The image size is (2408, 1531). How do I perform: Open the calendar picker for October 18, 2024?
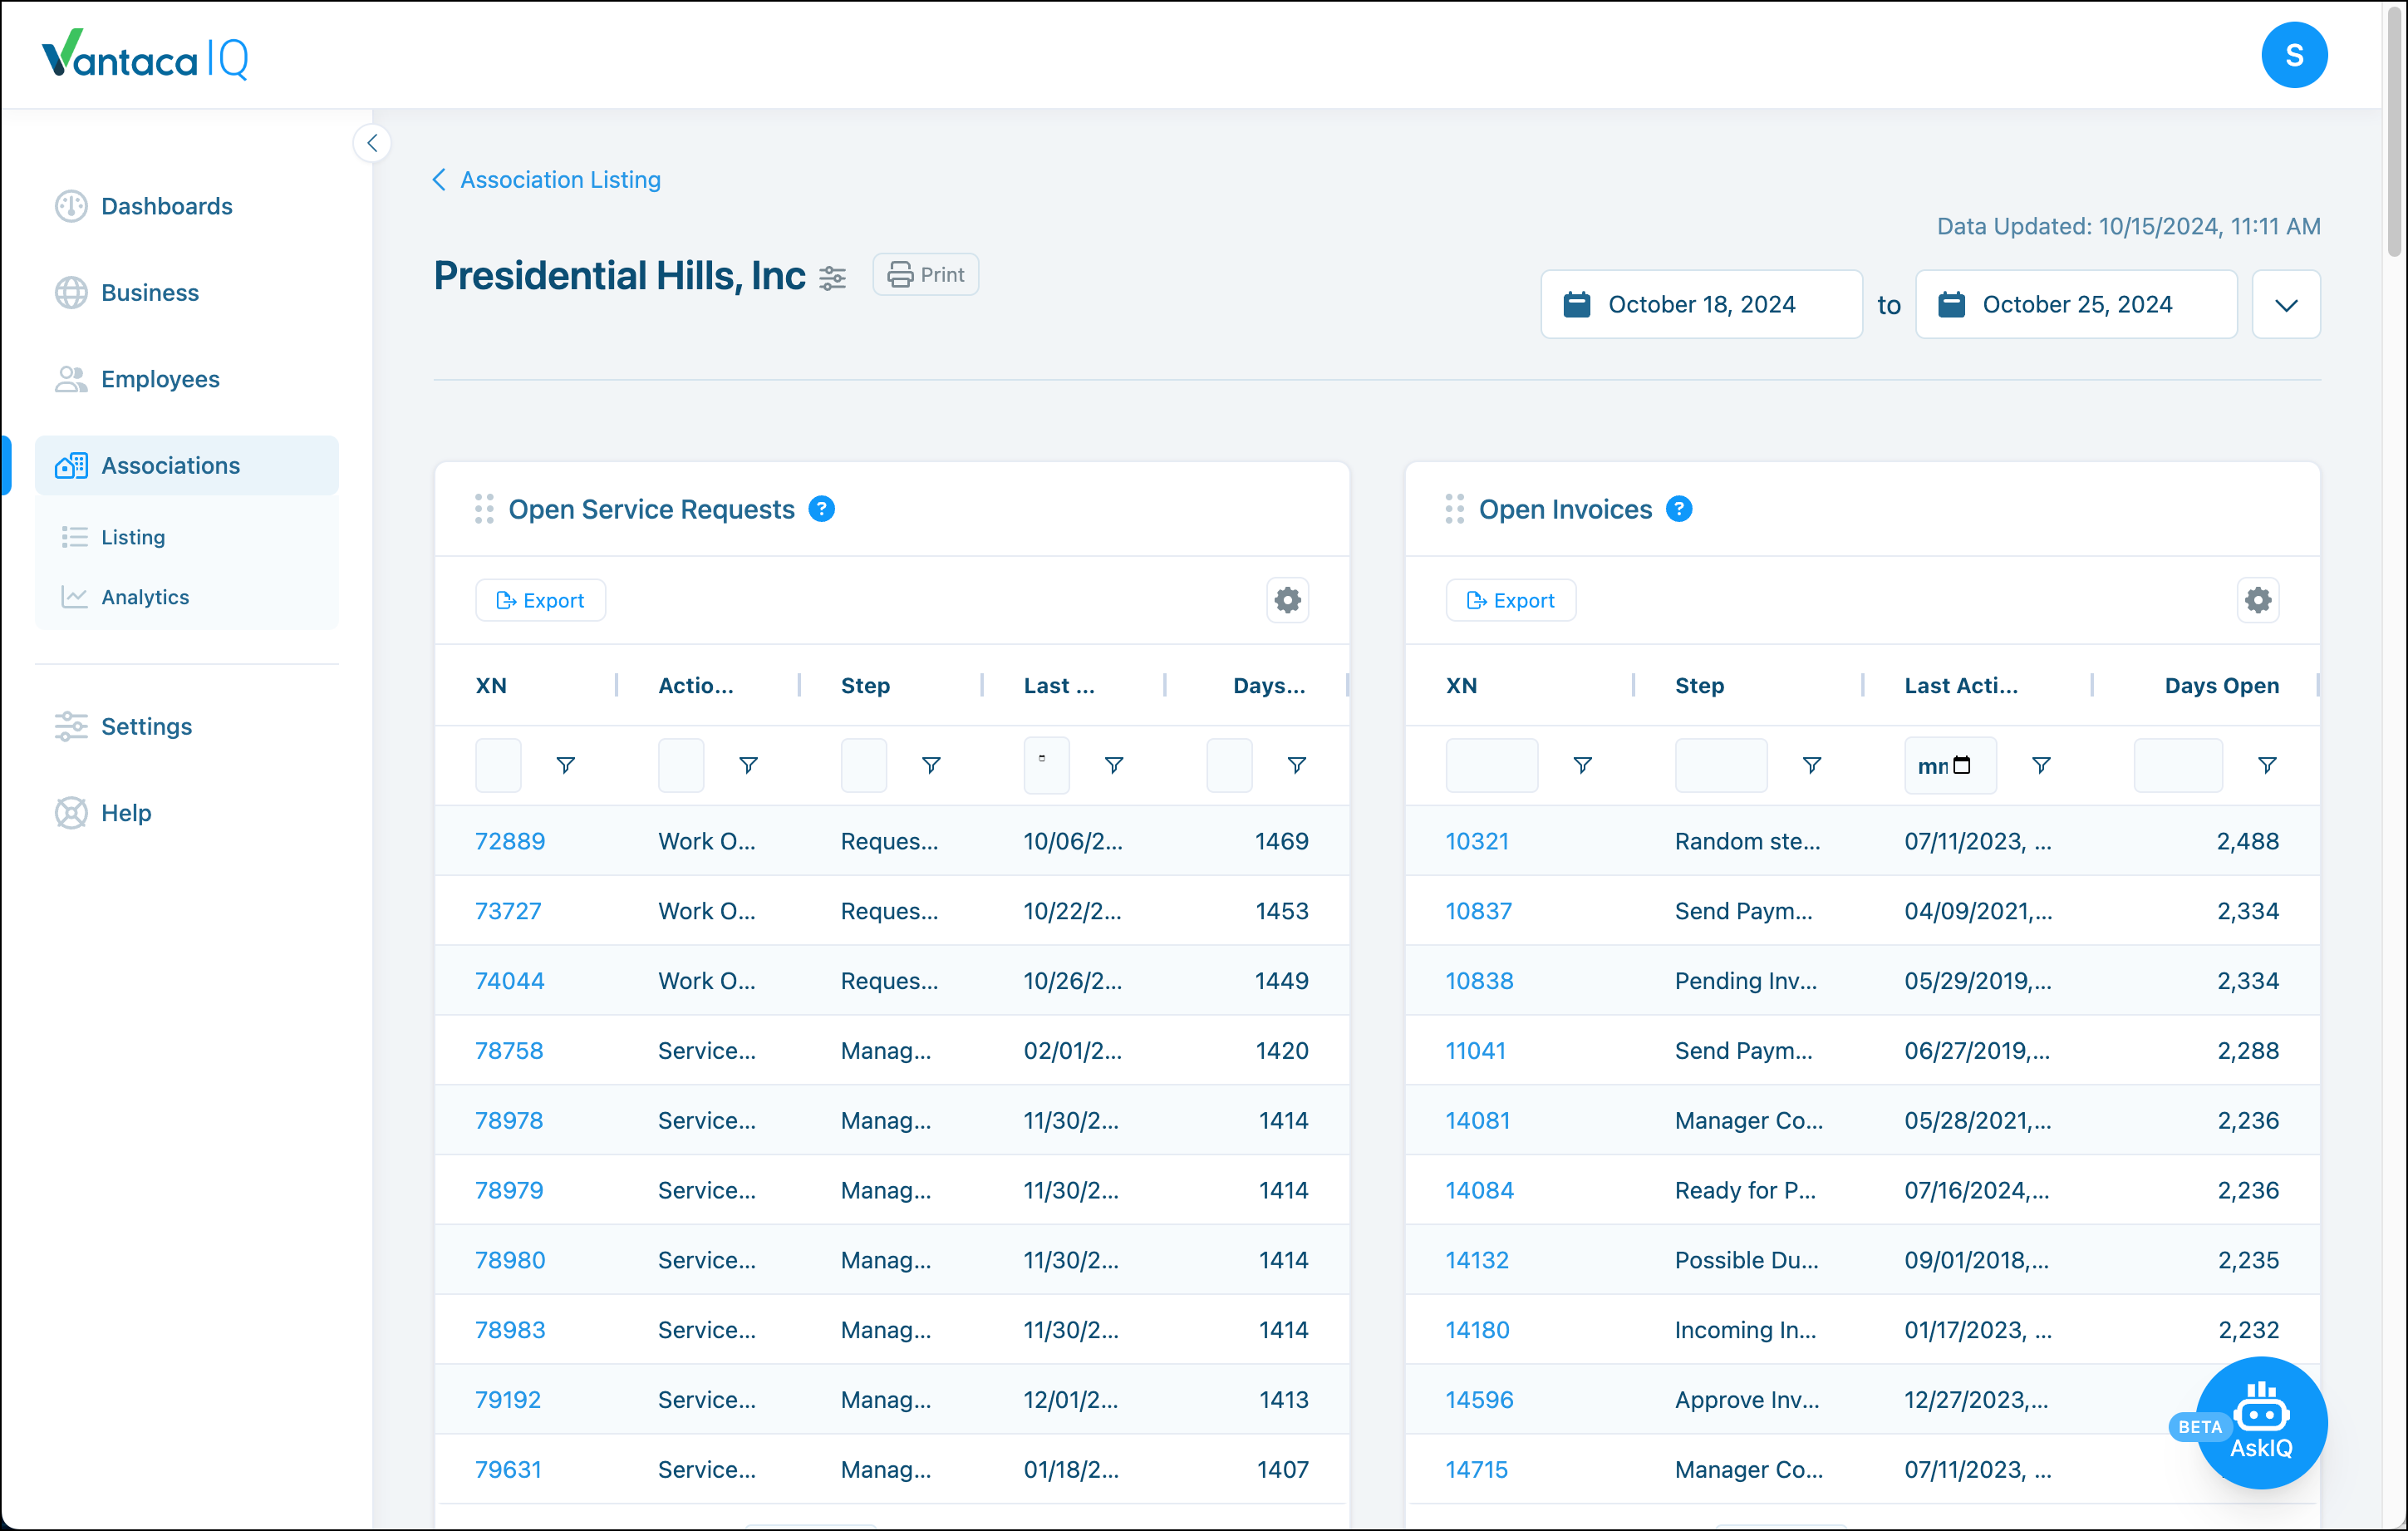point(1577,304)
